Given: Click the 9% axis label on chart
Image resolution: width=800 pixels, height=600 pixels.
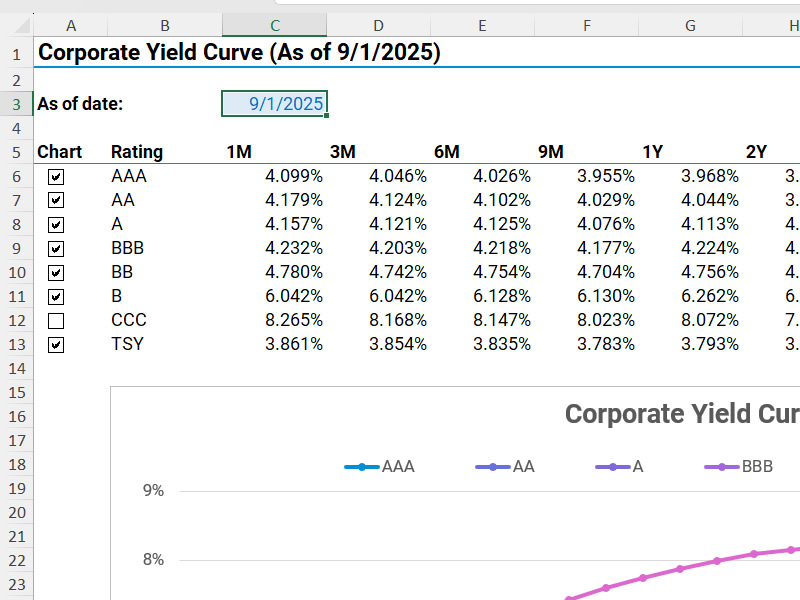Looking at the screenshot, I should click(153, 491).
